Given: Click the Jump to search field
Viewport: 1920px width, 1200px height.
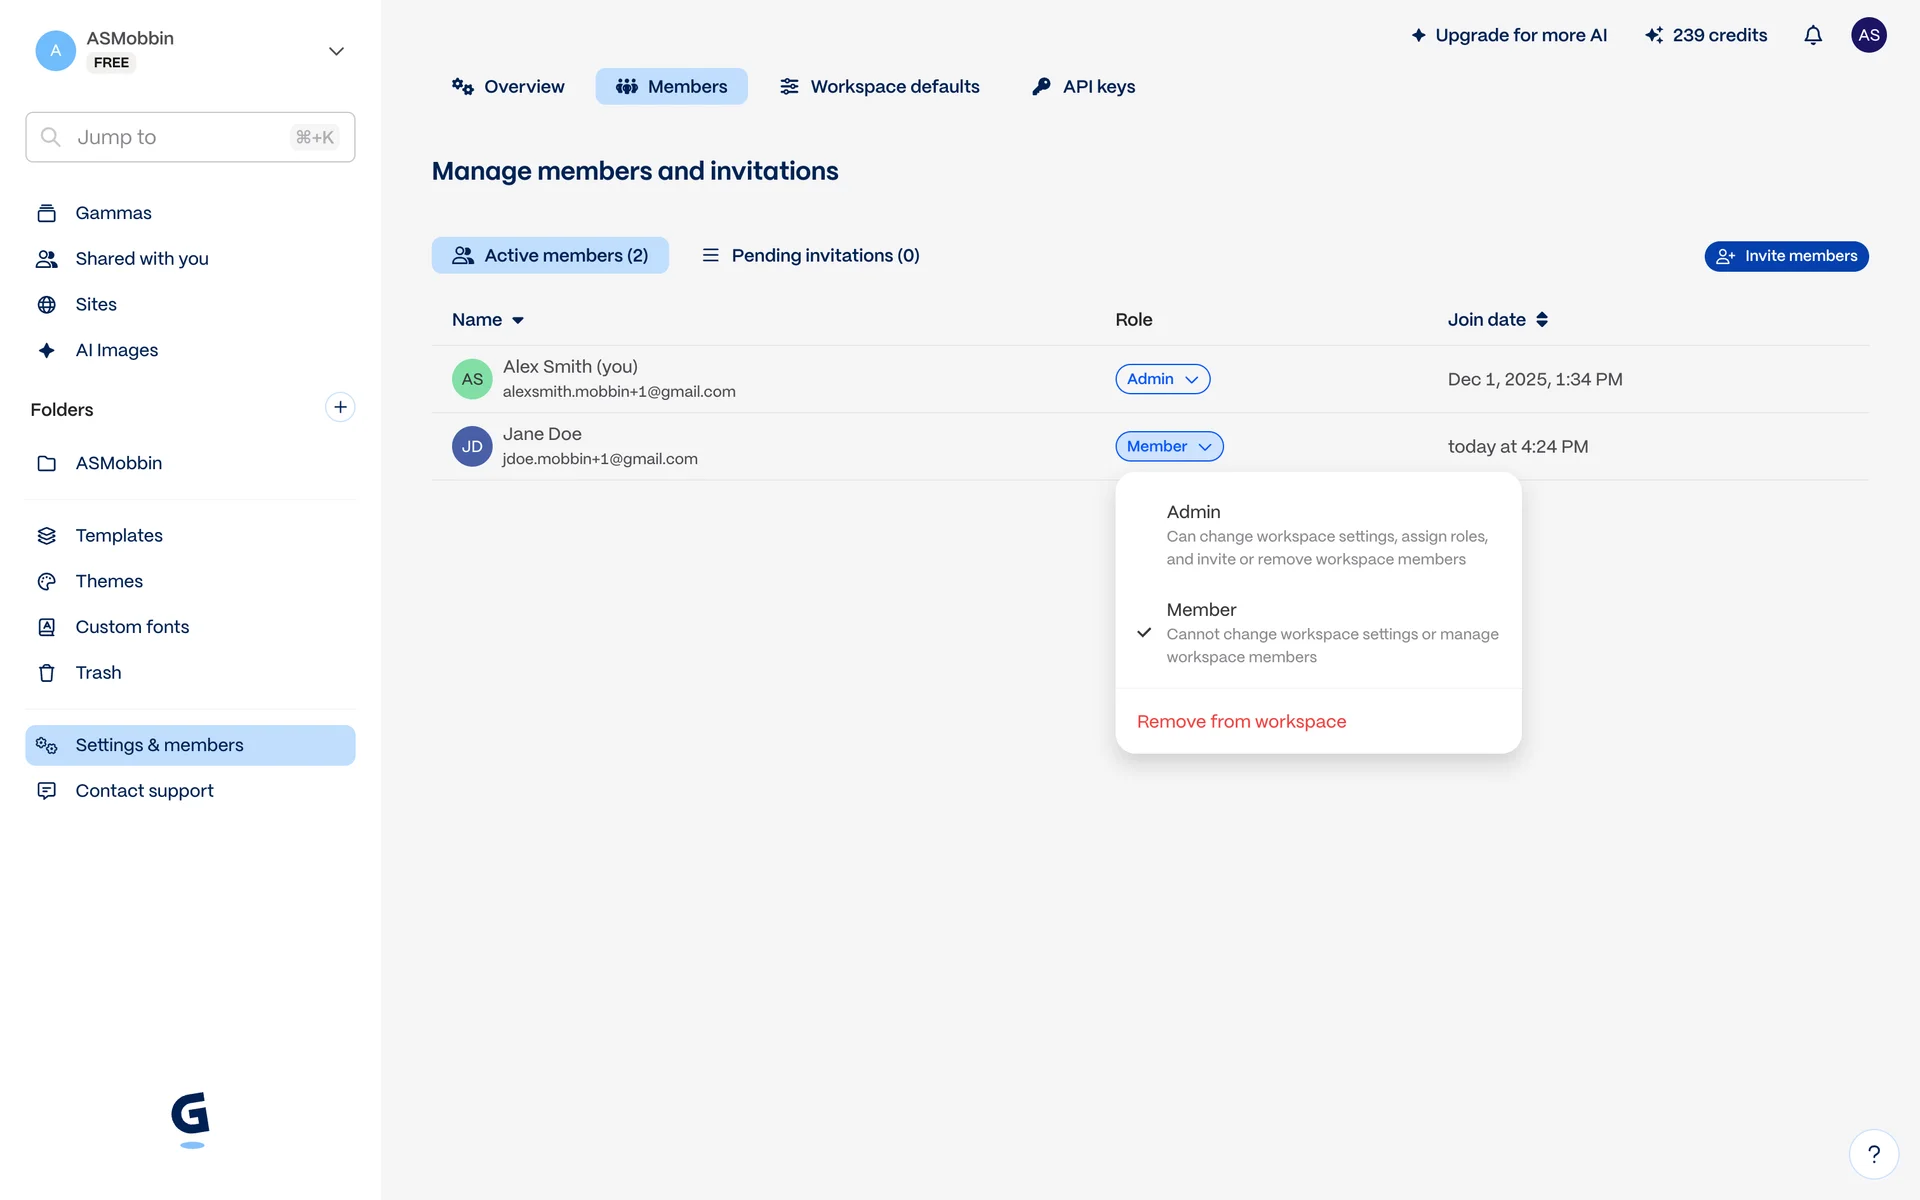Looking at the screenshot, I should point(190,137).
